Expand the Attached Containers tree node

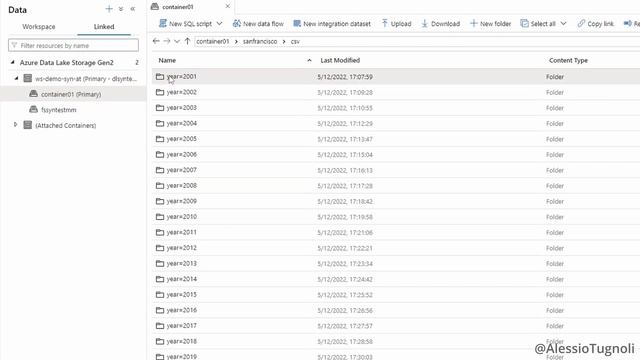[x=16, y=124]
